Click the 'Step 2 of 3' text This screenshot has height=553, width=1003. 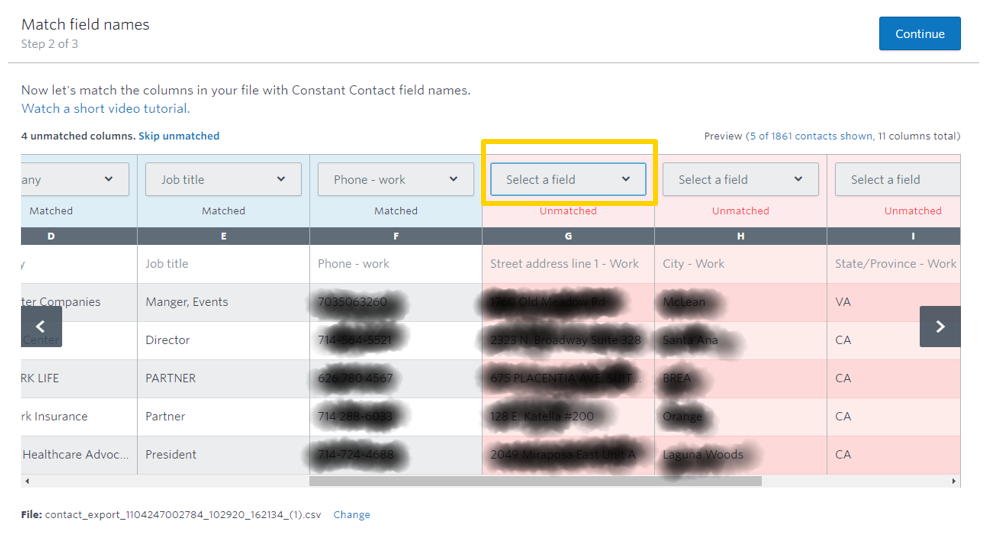point(49,44)
